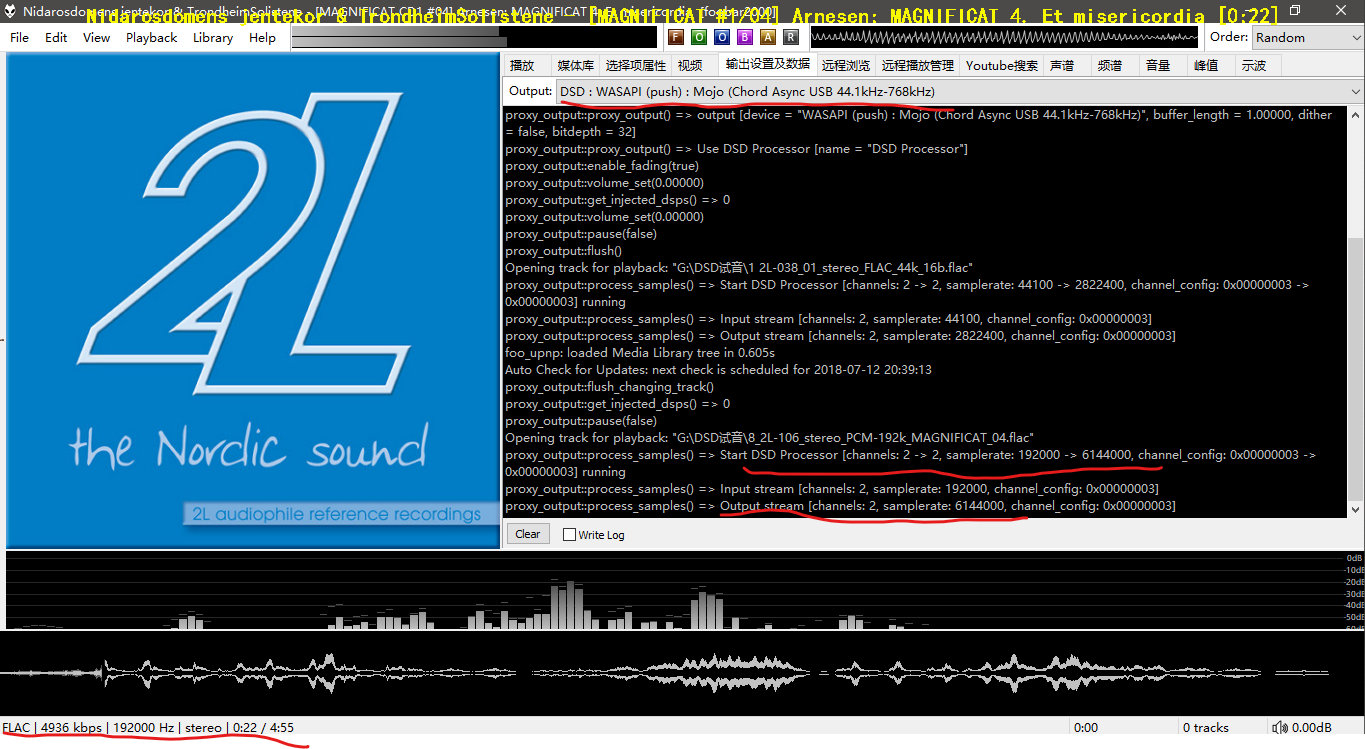
Task: Click the volume speaker icon in status bar
Action: (1278, 728)
